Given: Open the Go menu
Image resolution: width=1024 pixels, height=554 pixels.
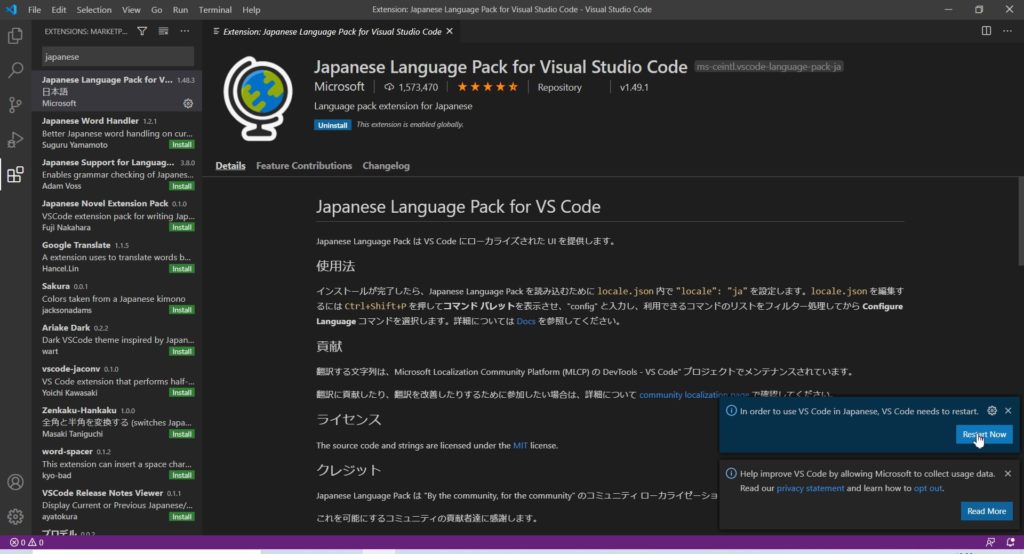Looking at the screenshot, I should [157, 9].
